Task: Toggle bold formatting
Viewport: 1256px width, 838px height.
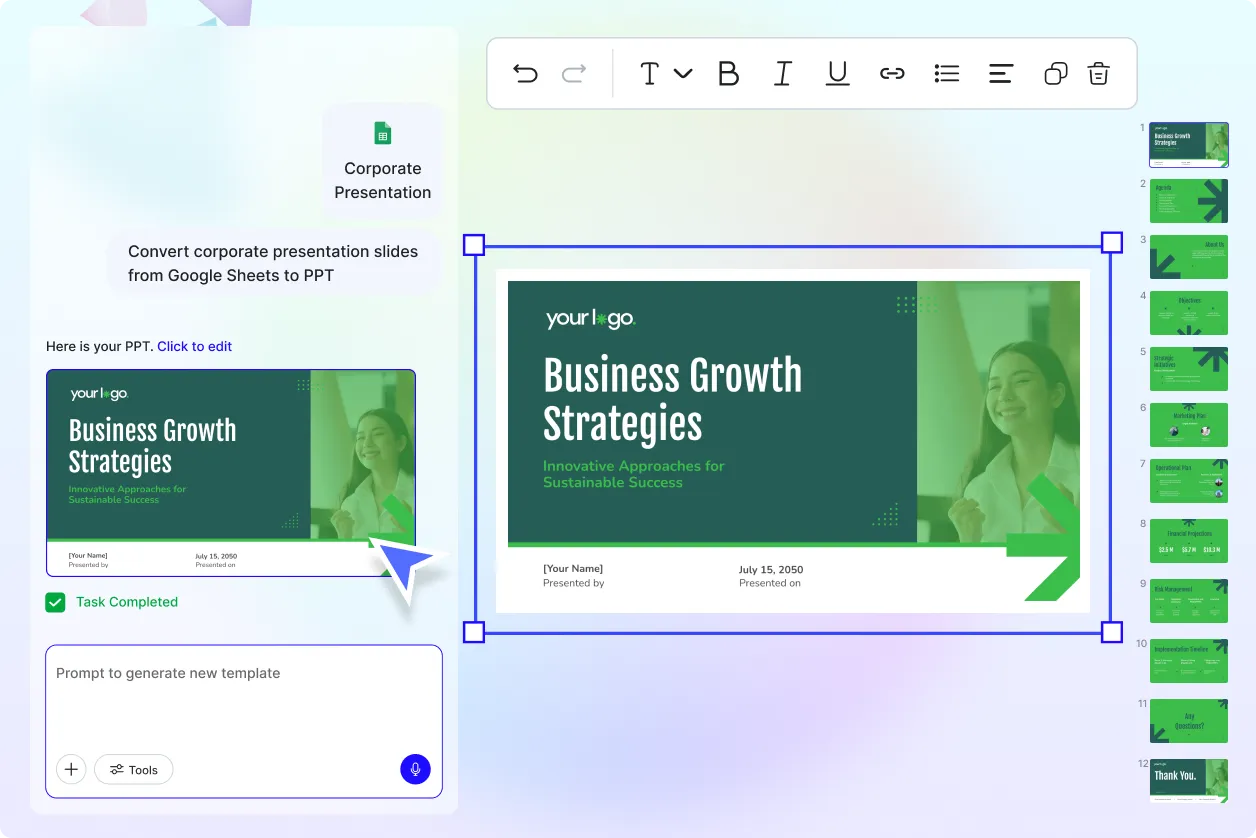Action: pos(729,73)
